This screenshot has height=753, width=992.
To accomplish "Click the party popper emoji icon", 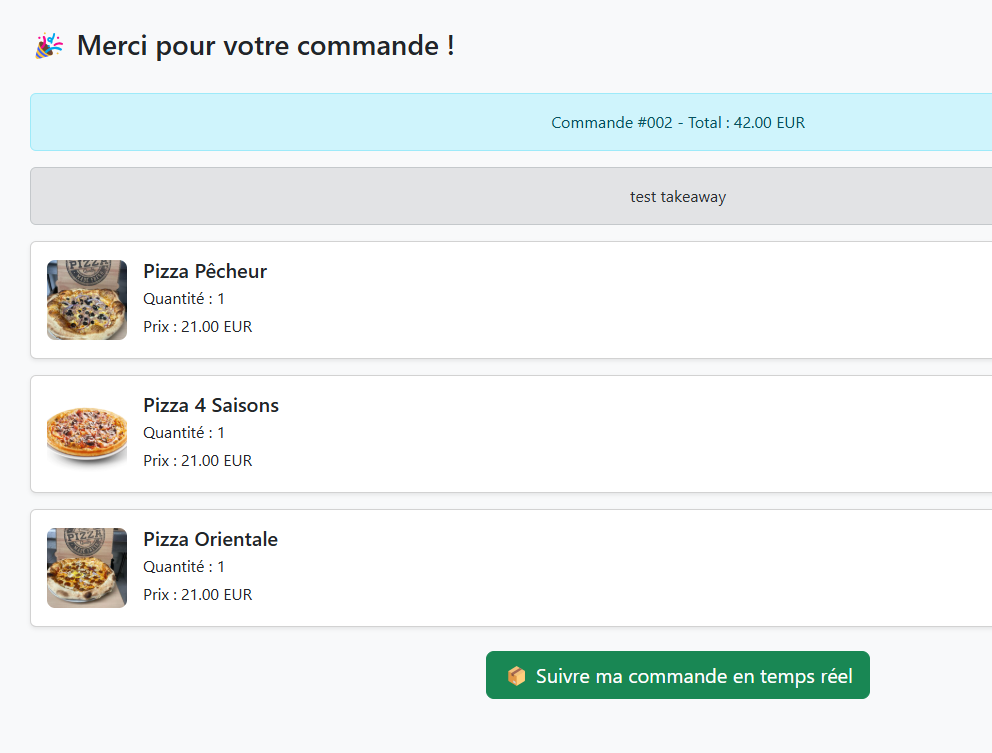I will pyautogui.click(x=49, y=46).
